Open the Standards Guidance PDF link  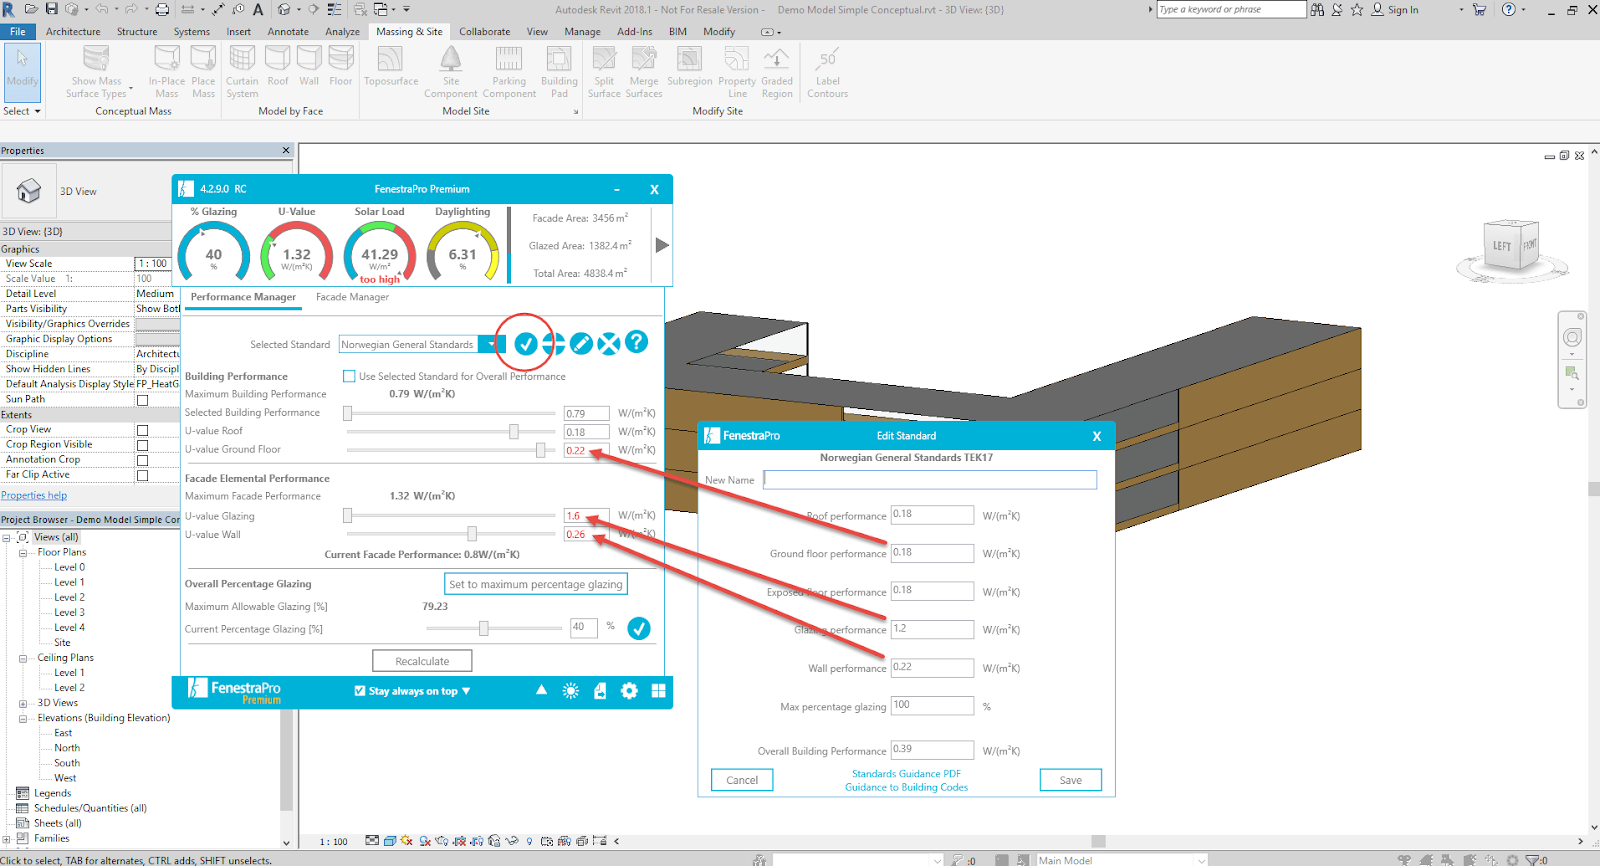tap(906, 774)
